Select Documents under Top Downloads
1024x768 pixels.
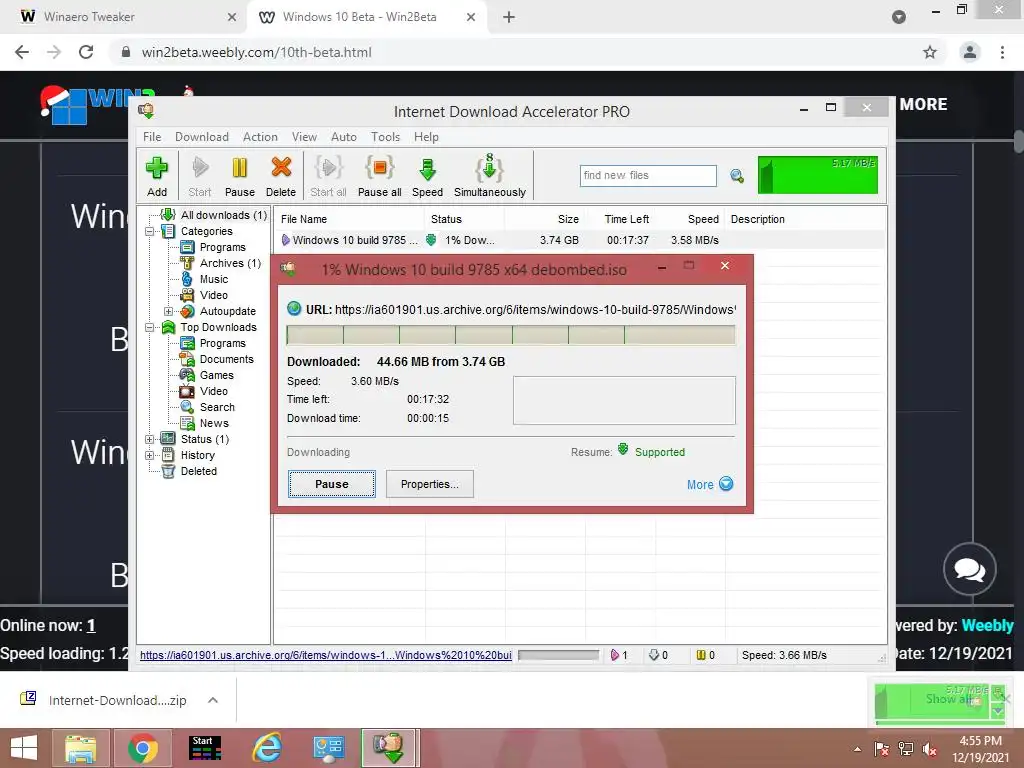[x=227, y=359]
